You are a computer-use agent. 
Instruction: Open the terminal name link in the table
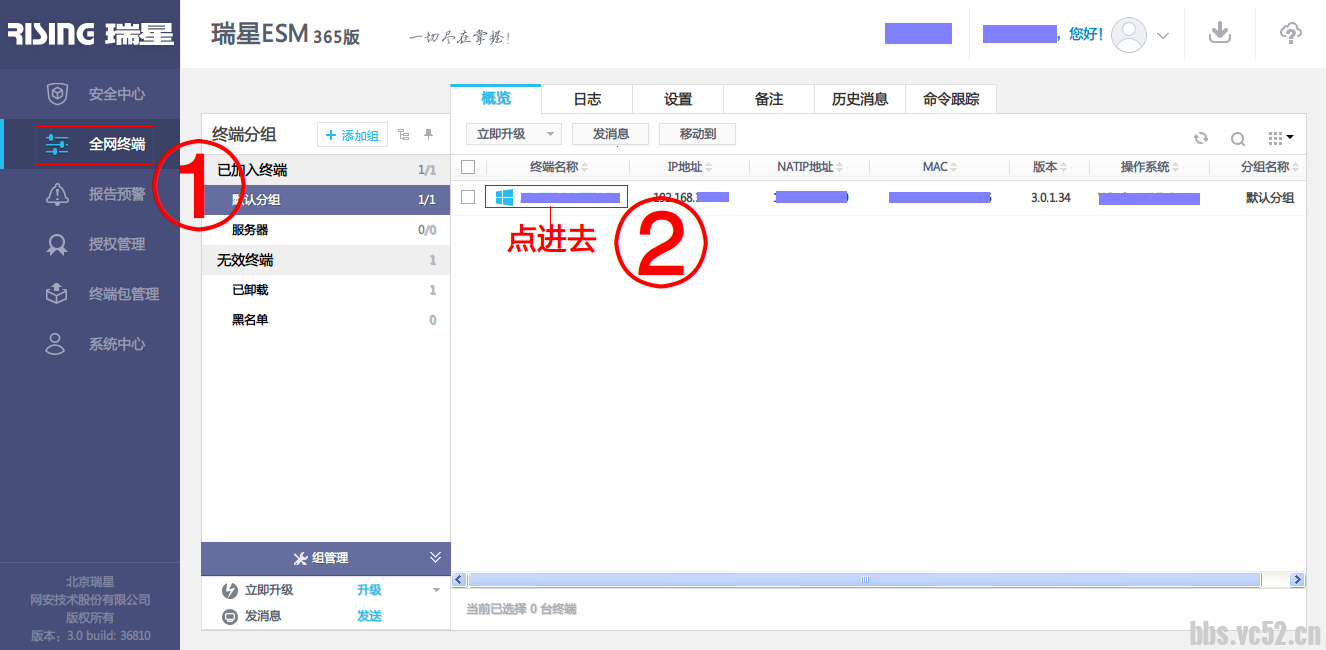point(570,198)
